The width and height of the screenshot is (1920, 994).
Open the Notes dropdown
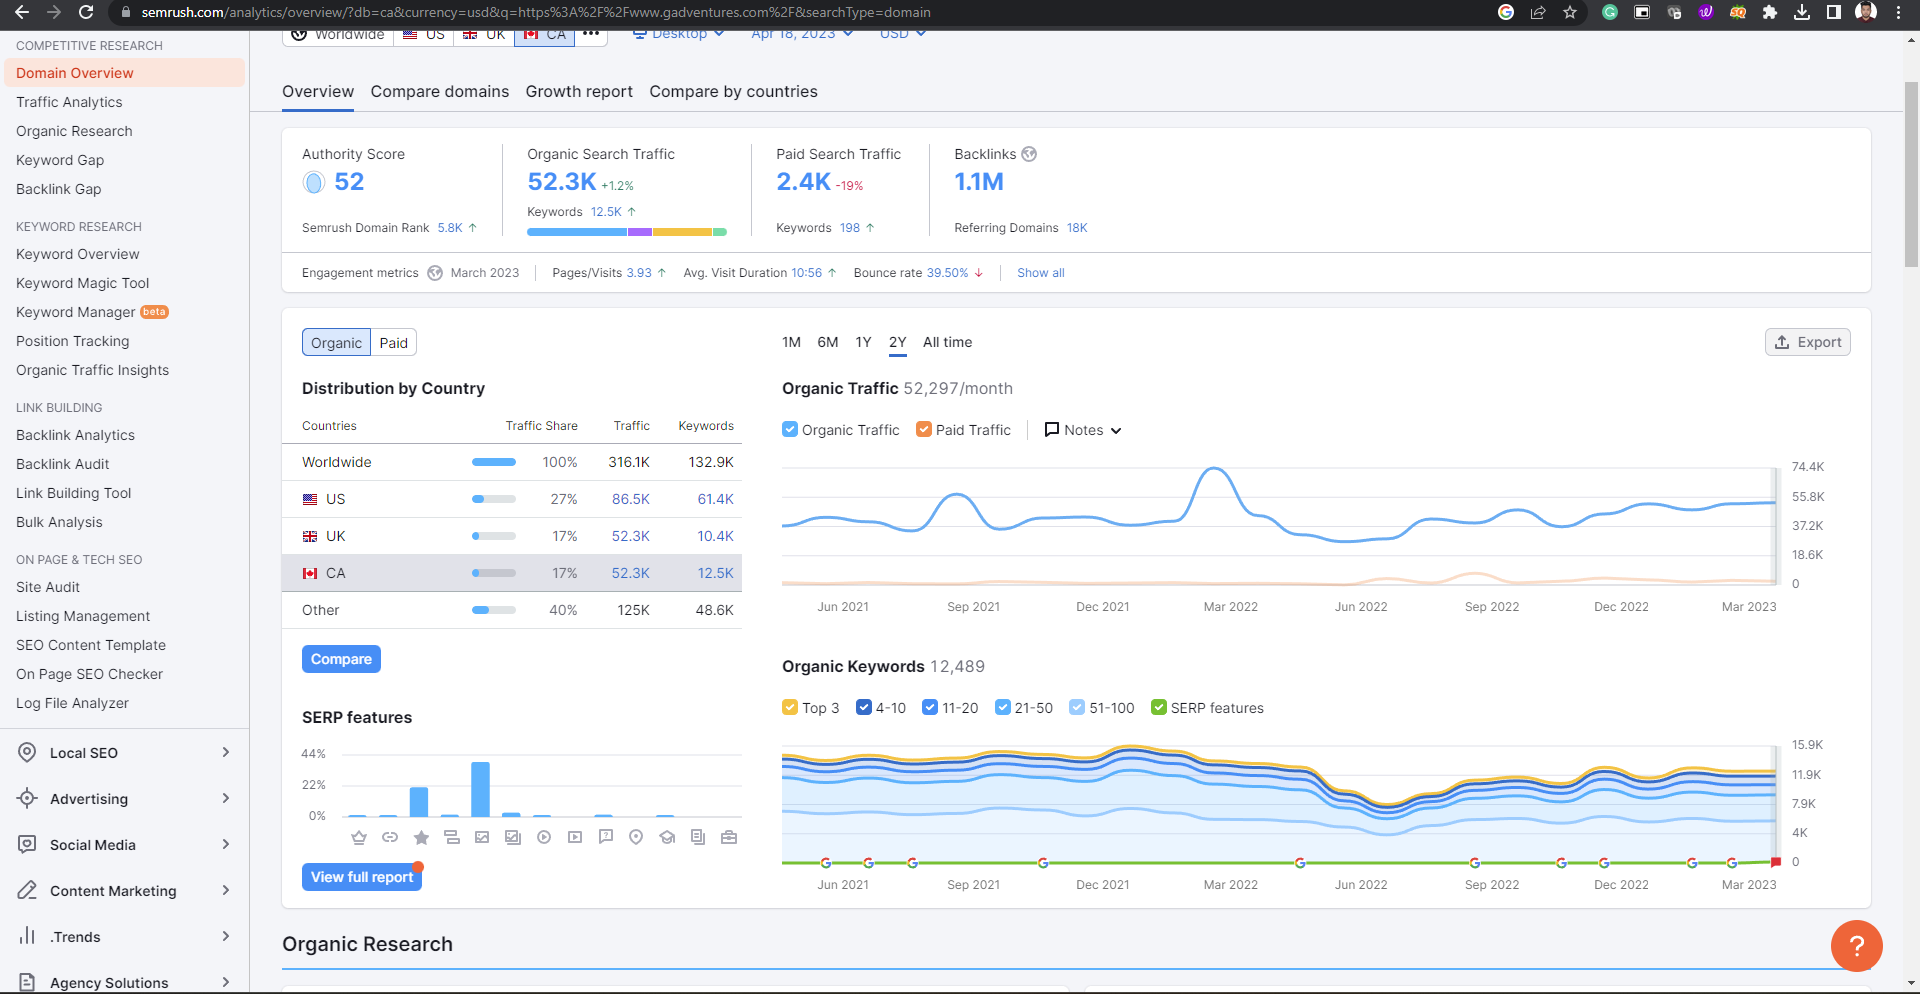pyautogui.click(x=1083, y=430)
